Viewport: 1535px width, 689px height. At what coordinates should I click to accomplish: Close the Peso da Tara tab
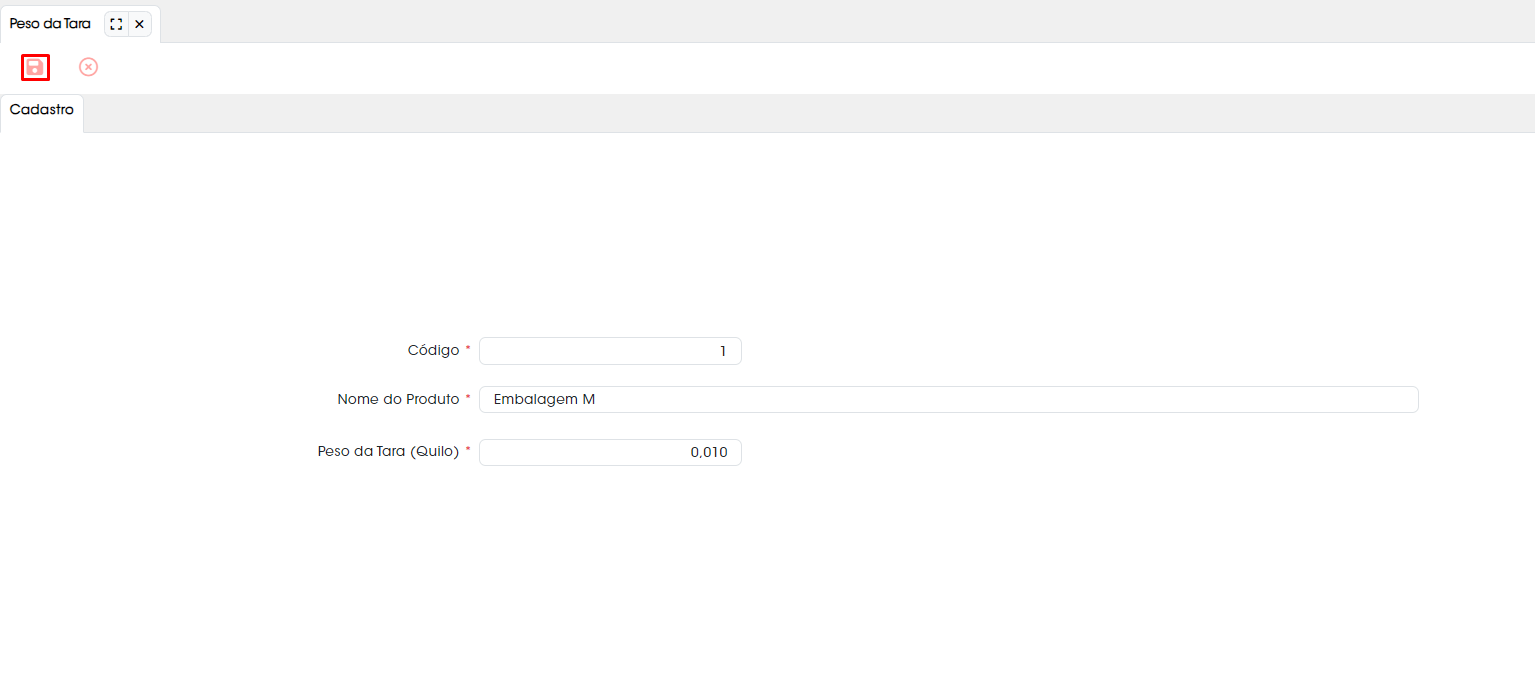tap(139, 24)
